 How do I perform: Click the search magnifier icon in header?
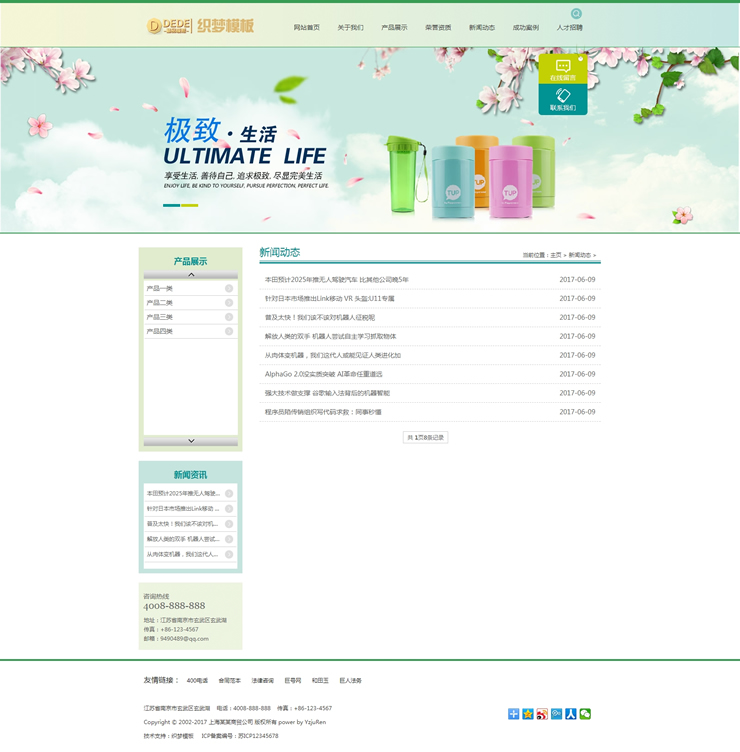(576, 14)
